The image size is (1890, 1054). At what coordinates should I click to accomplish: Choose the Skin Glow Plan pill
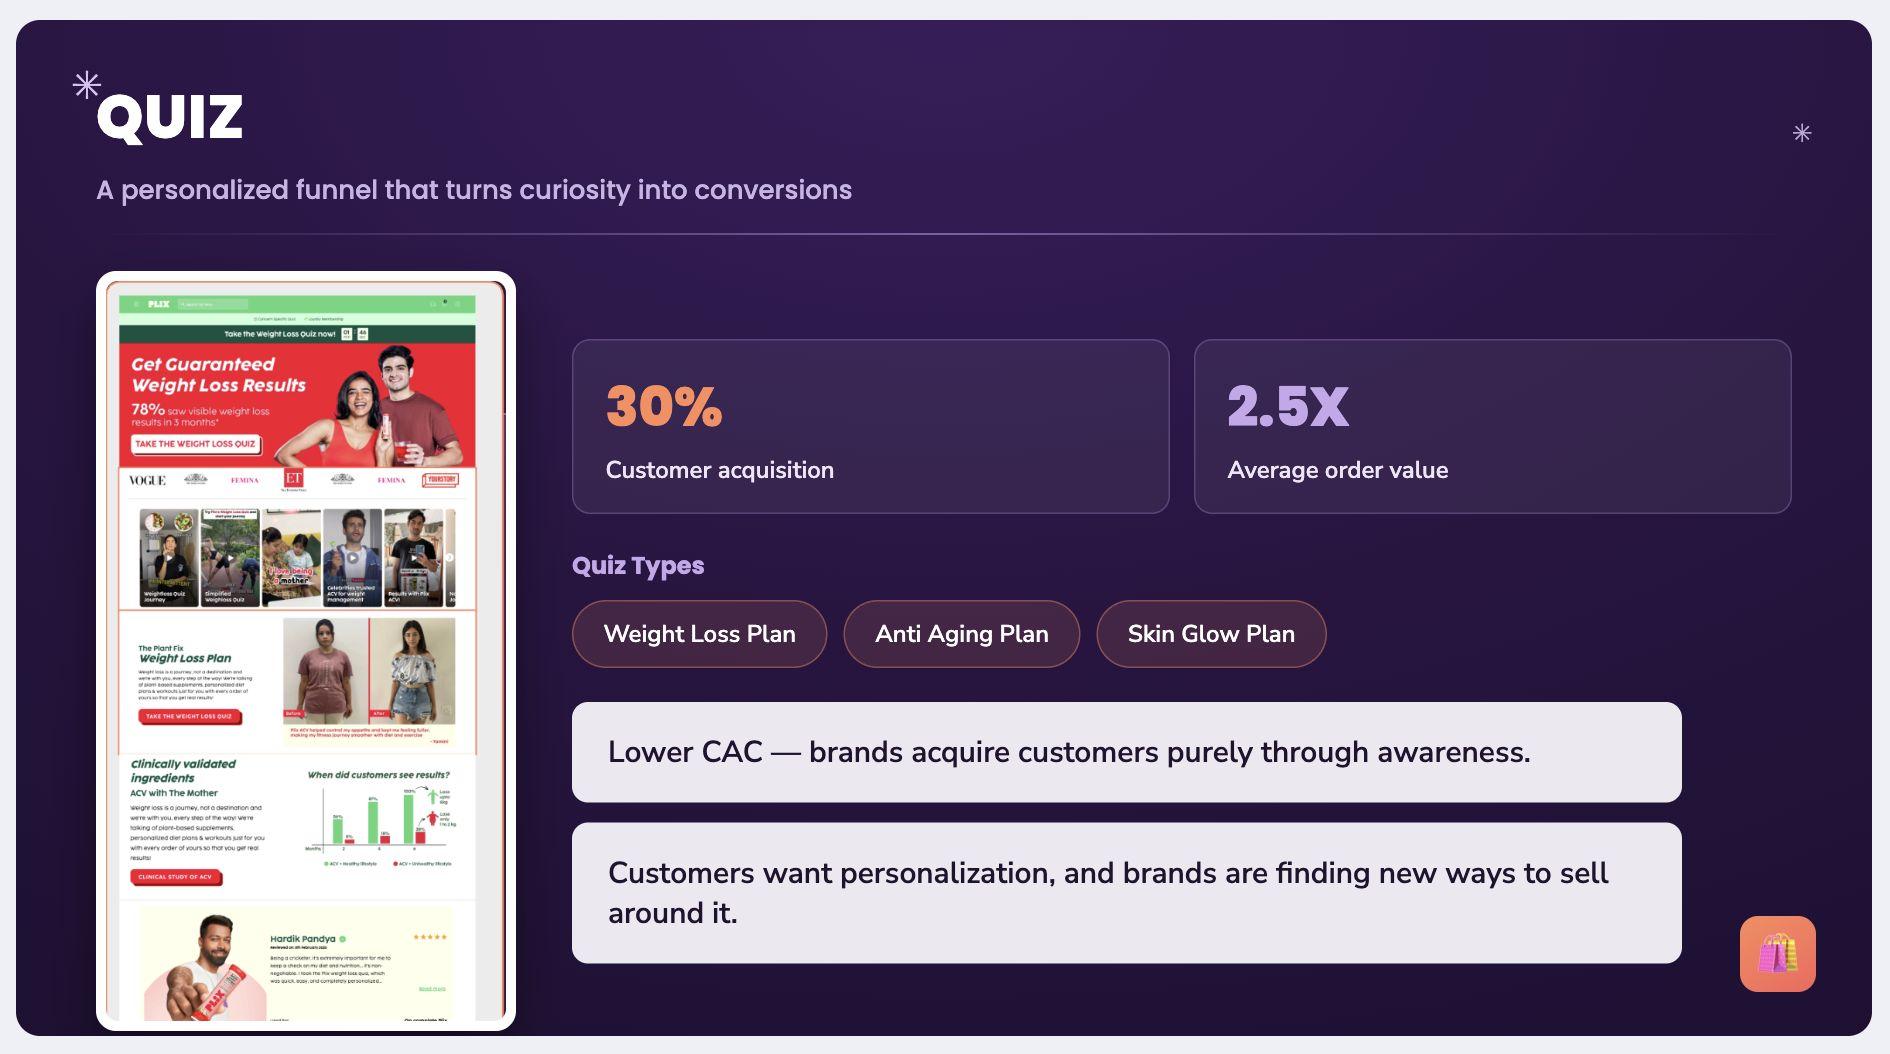1211,634
